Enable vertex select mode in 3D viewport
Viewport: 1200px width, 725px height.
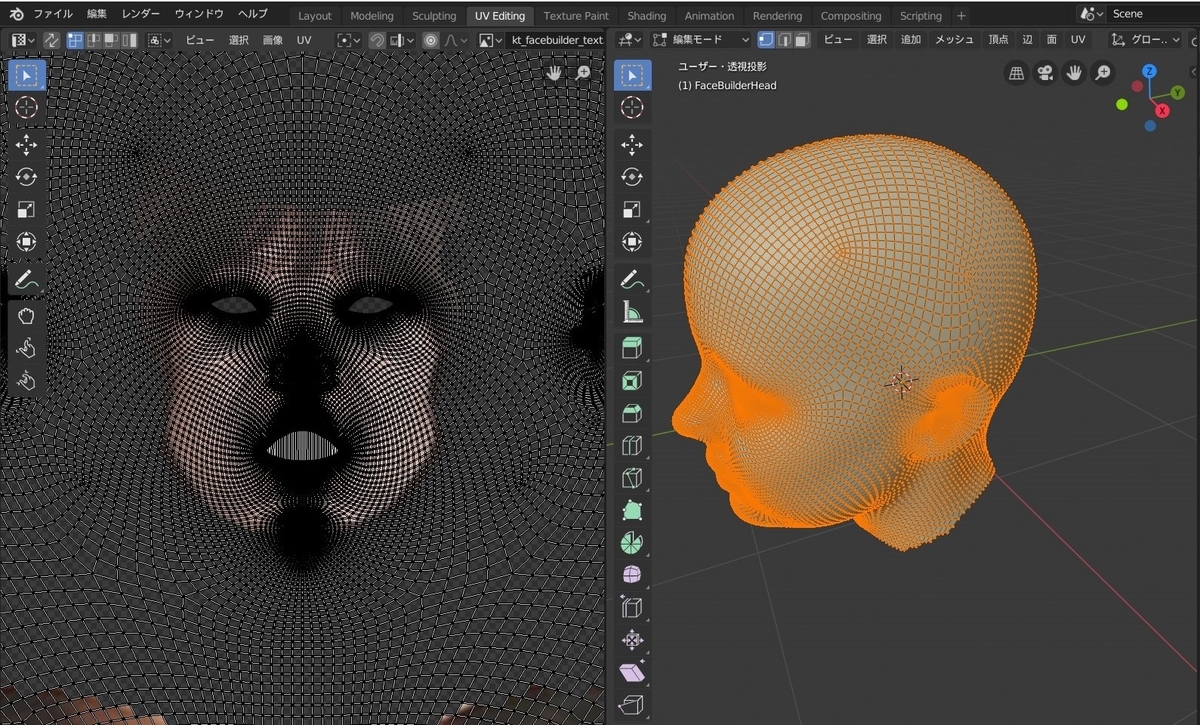766,40
